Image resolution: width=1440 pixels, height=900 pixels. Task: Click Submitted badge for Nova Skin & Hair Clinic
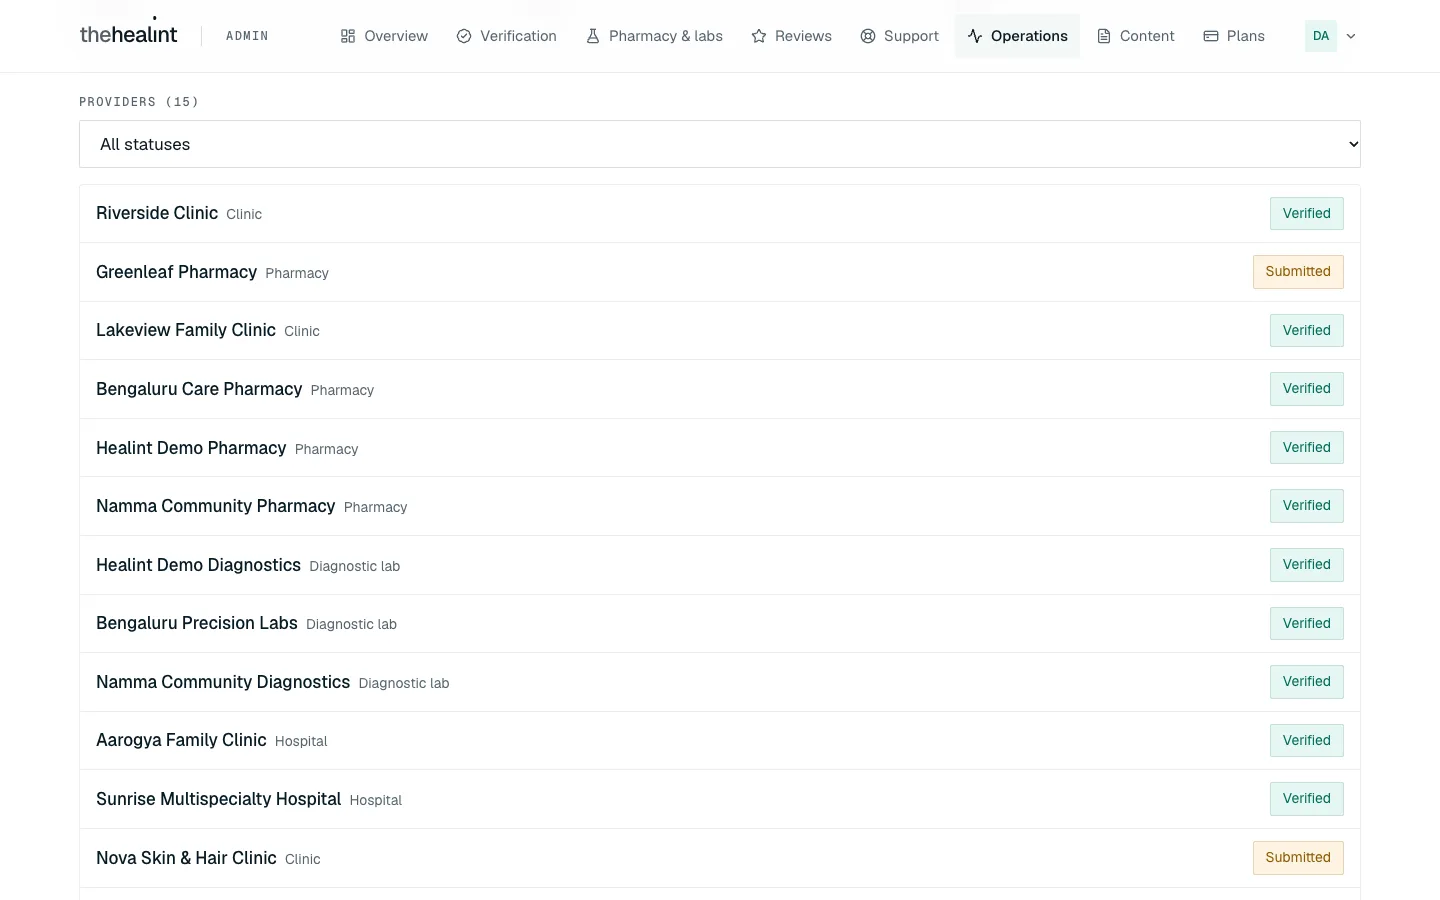[1298, 858]
